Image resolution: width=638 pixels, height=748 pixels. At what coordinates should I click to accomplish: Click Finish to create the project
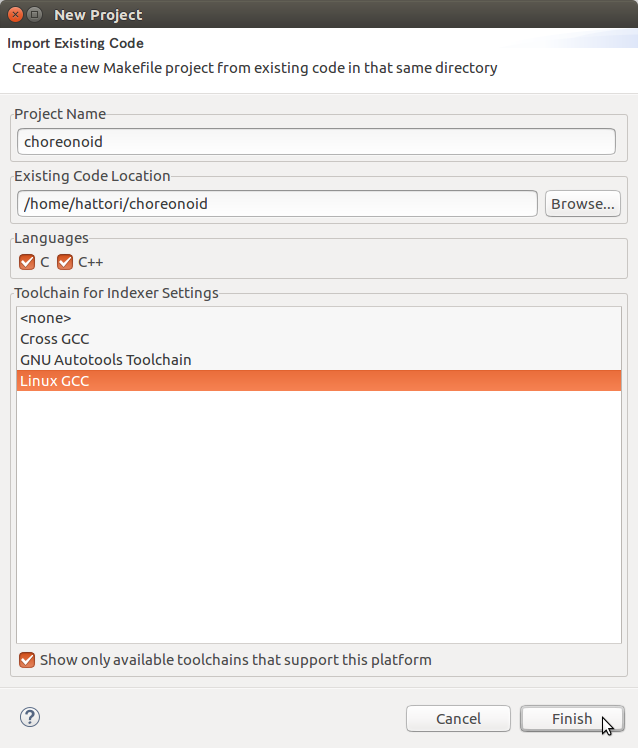(572, 719)
